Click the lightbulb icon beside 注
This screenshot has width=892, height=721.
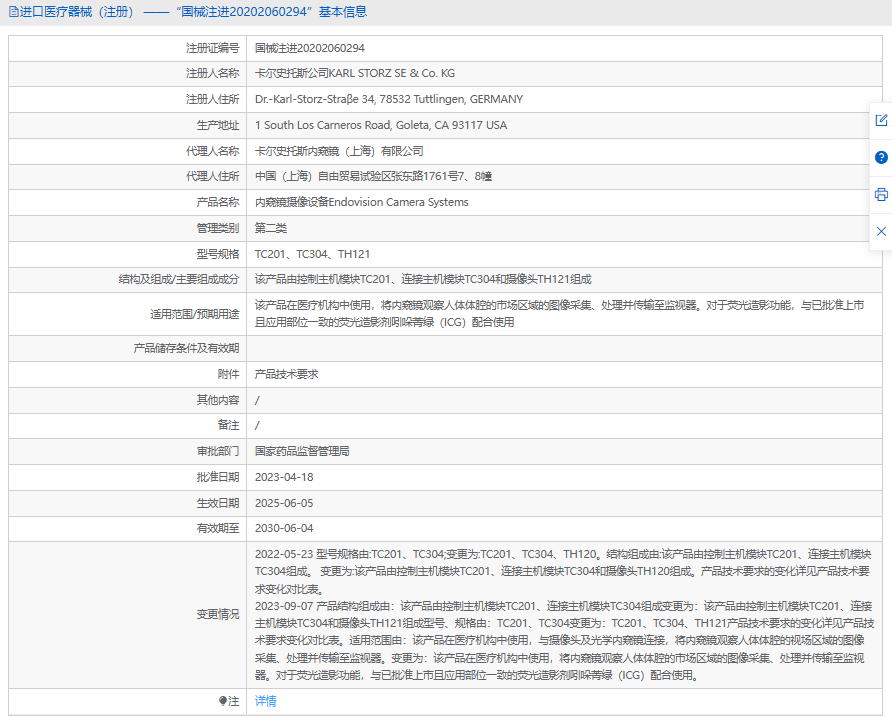222,701
